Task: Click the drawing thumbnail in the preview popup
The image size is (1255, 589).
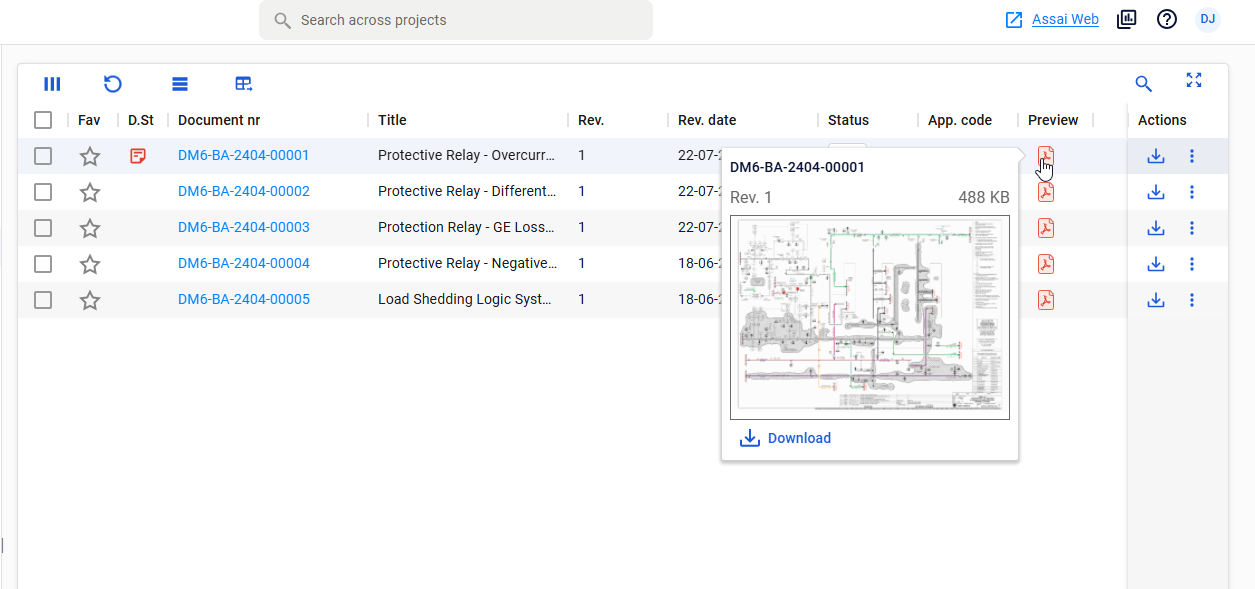Action: (870, 317)
